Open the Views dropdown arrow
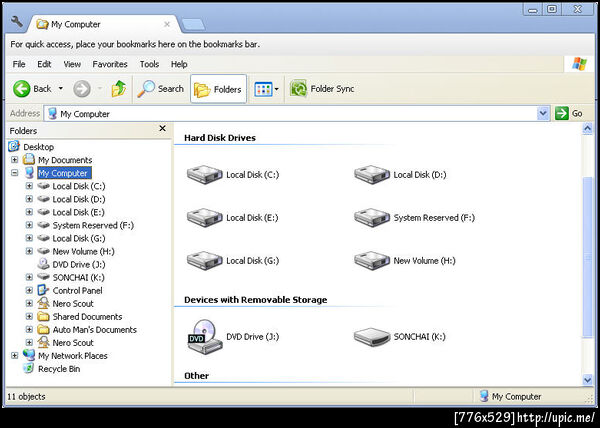The height and width of the screenshot is (428, 600). coord(276,90)
